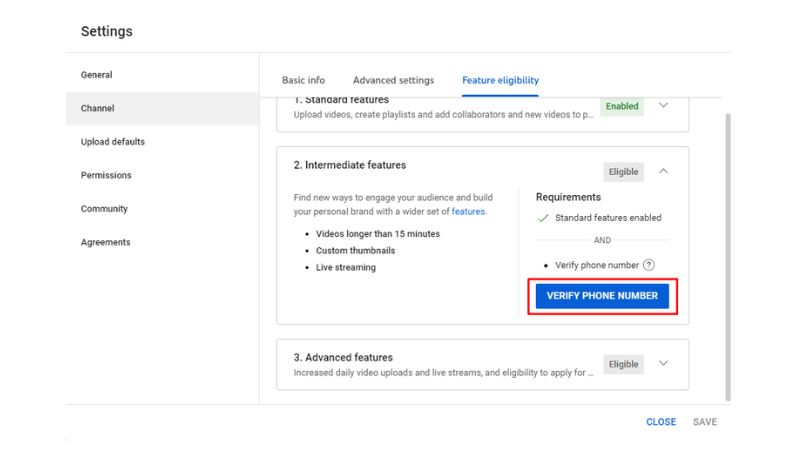Viewport: 800px width, 450px height.
Task: Click the Eligible badge for Intermediate features
Action: pos(623,172)
